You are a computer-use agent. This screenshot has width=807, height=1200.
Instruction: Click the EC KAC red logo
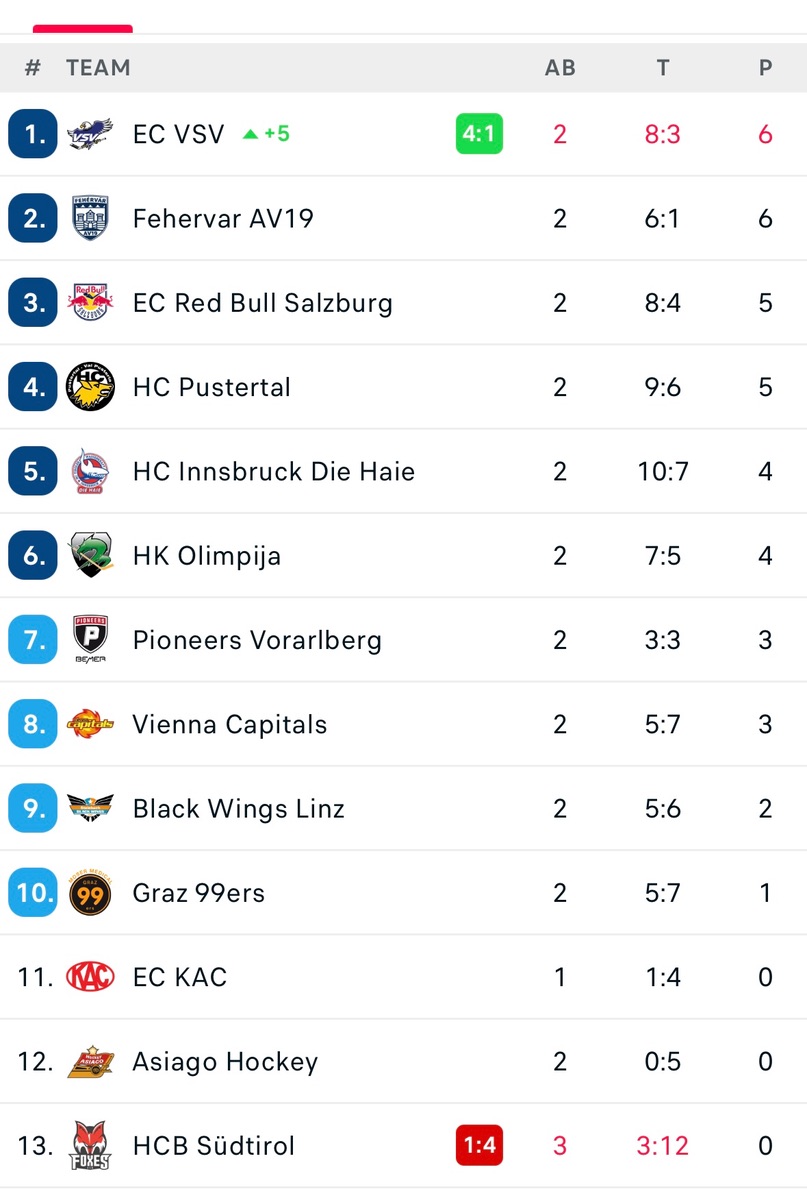(x=90, y=977)
